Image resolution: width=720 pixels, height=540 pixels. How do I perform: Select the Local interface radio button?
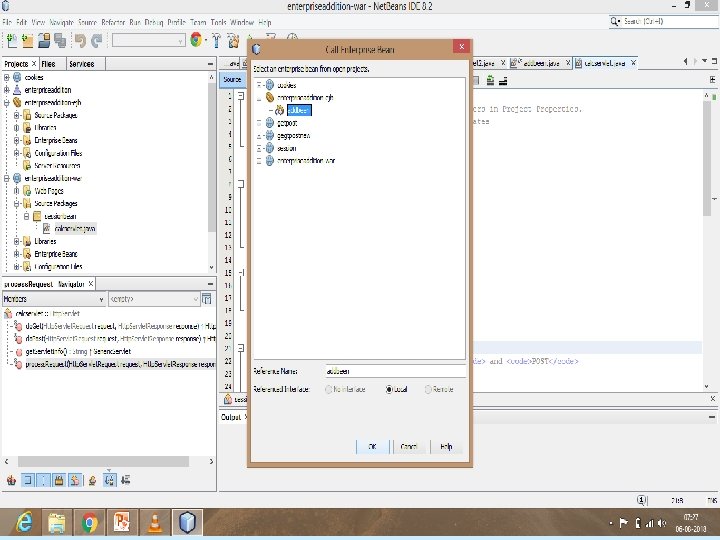click(389, 389)
